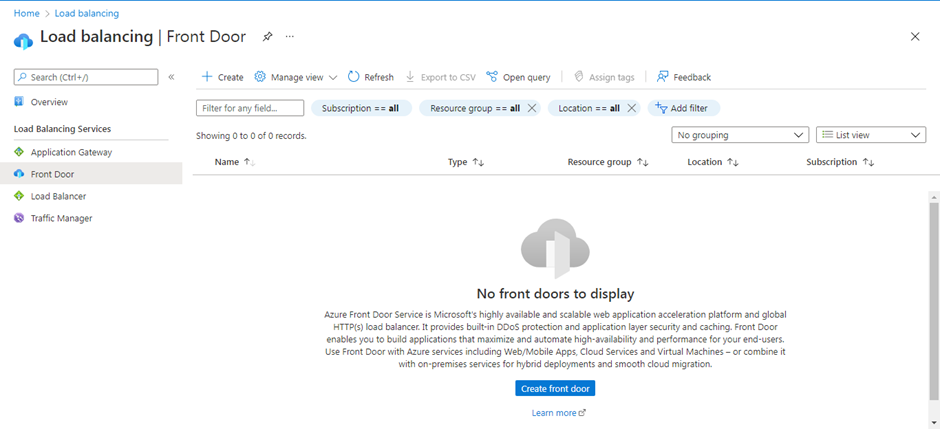Close the Load balancing blade

click(915, 37)
